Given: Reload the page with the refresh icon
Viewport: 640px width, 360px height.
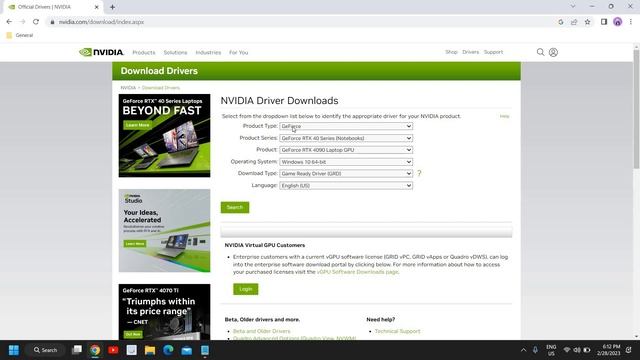Looking at the screenshot, I should [x=36, y=22].
